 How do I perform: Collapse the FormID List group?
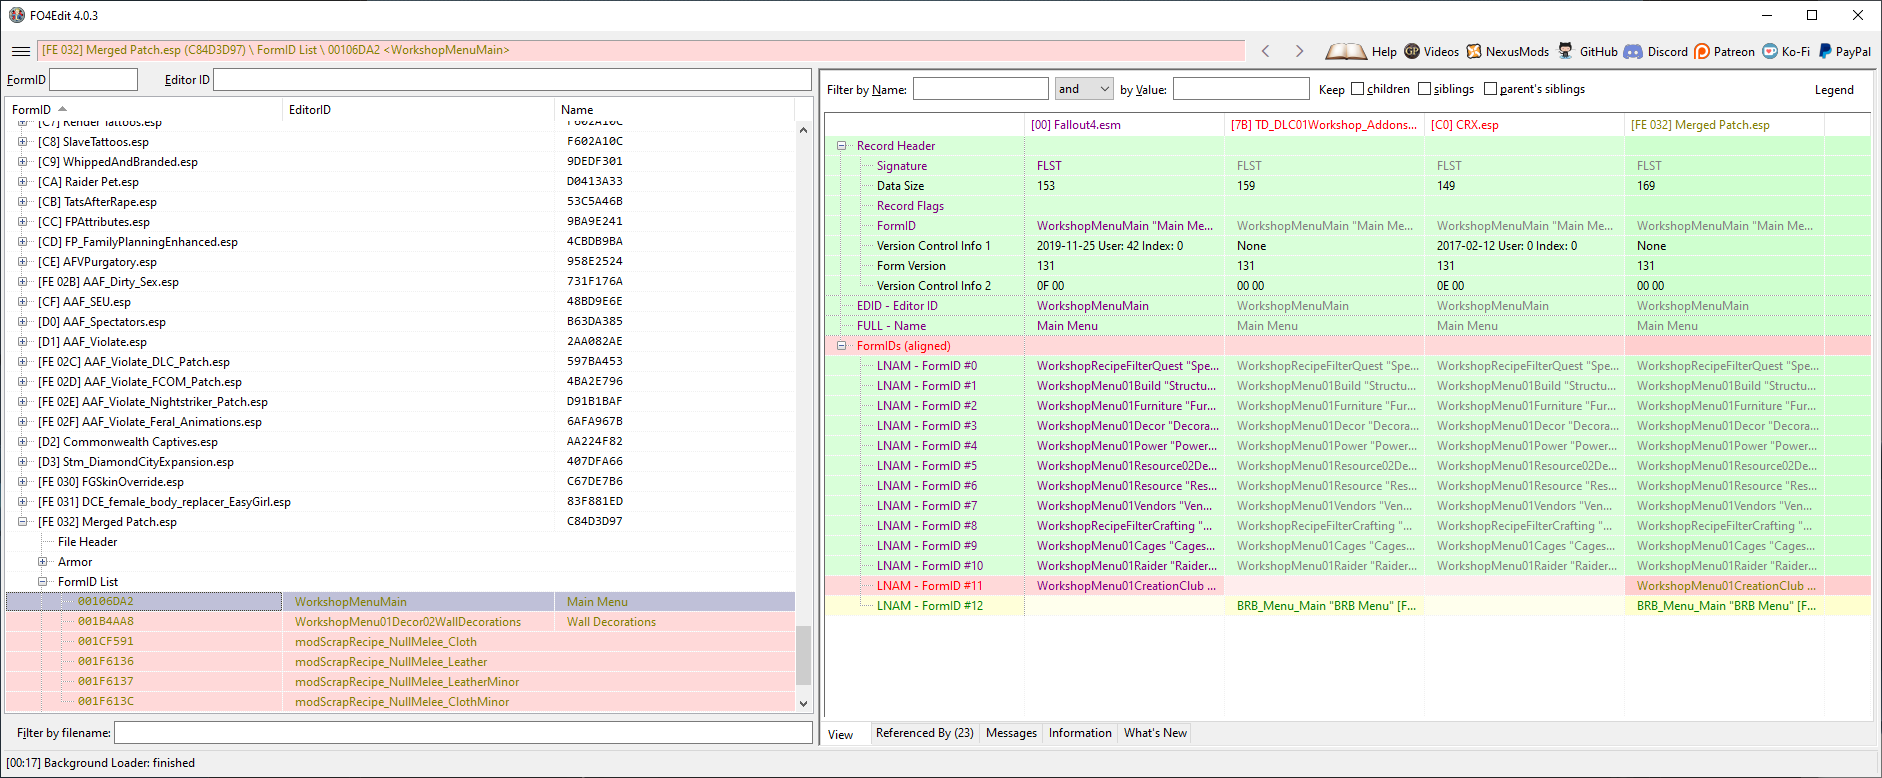pos(43,582)
